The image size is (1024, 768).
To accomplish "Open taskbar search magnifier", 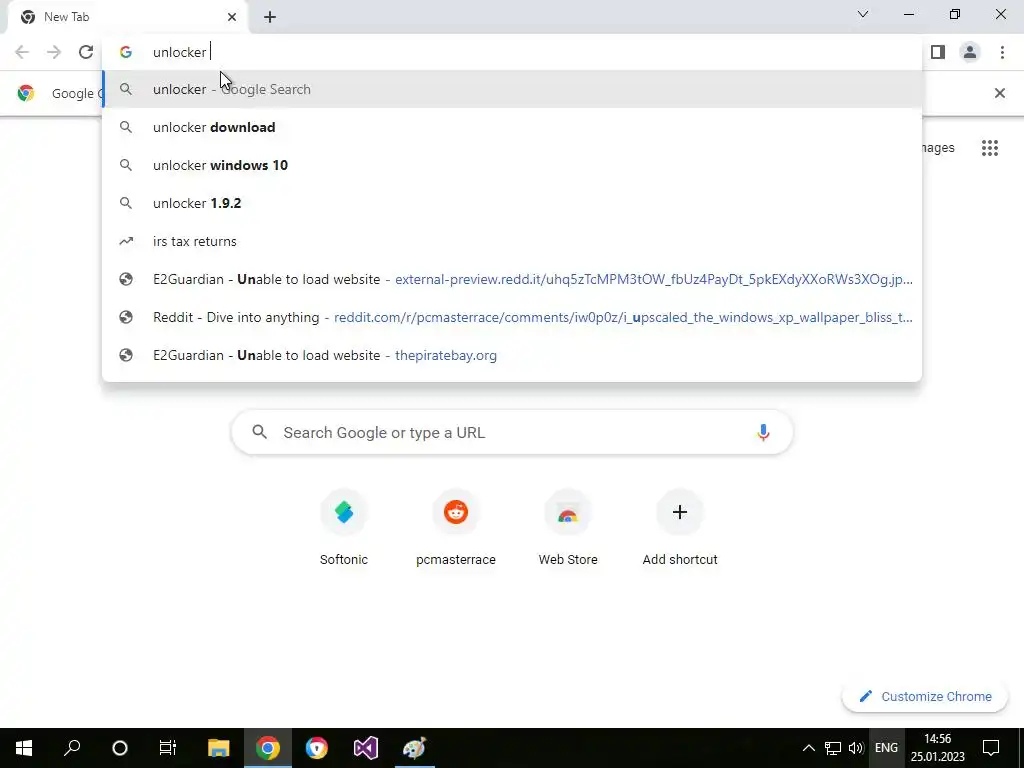I will (x=72, y=748).
